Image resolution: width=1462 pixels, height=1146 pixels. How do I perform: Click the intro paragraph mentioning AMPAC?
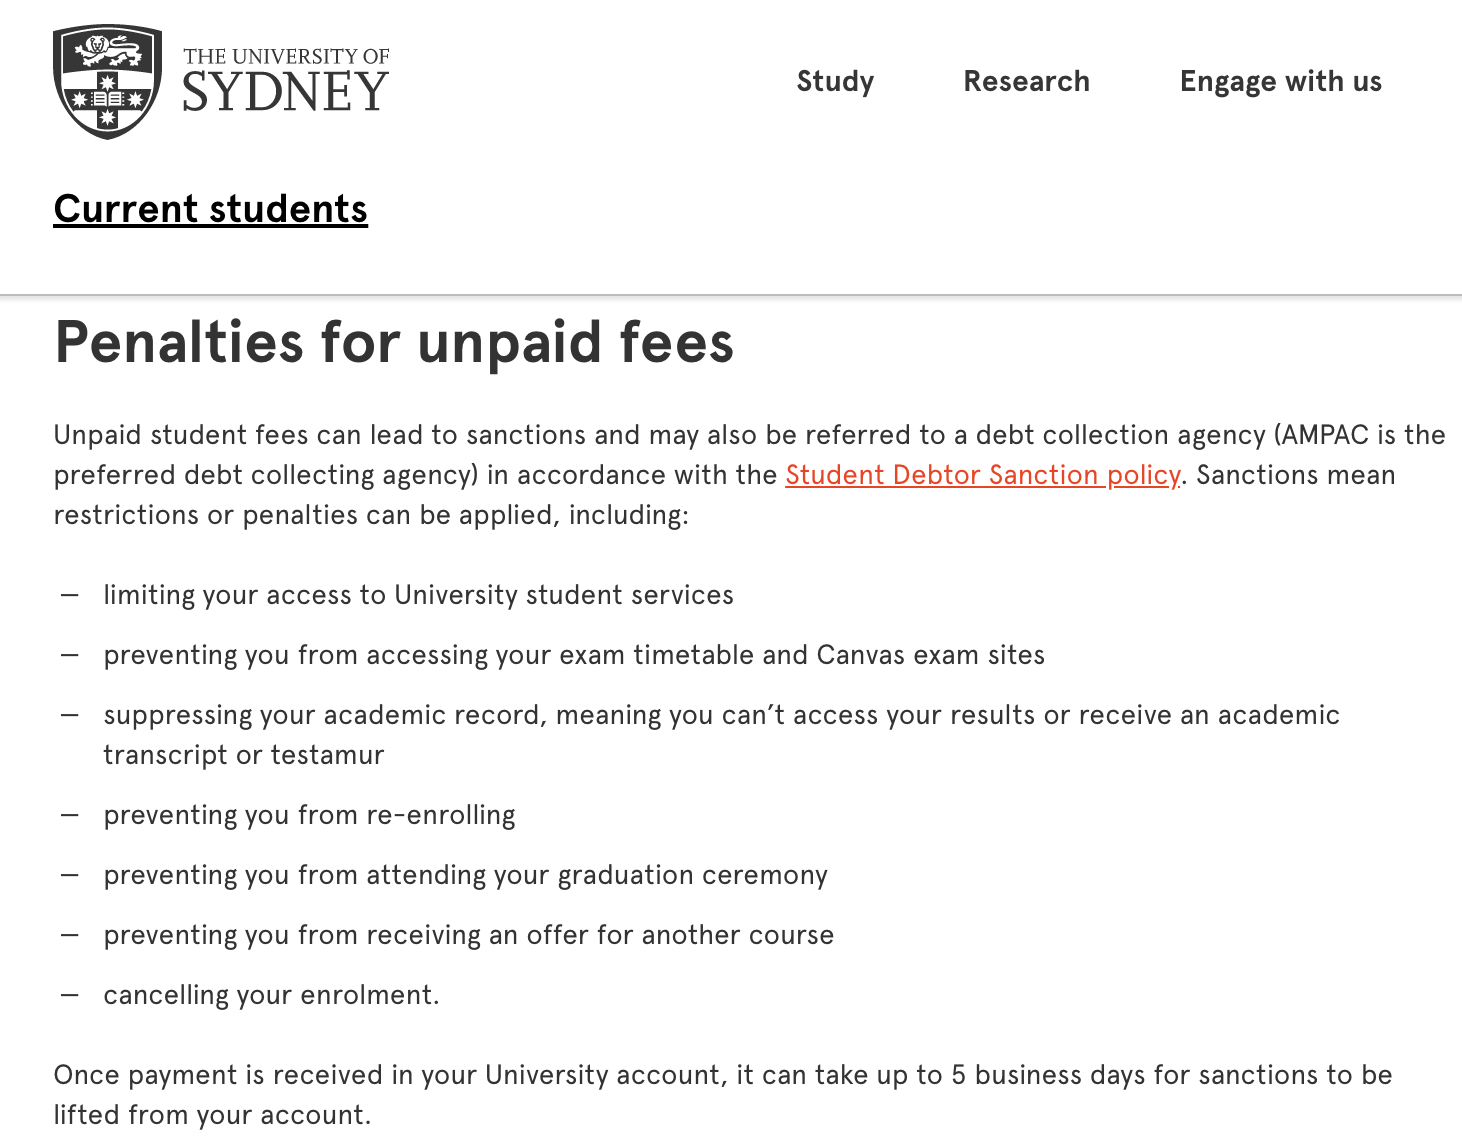coord(750,475)
